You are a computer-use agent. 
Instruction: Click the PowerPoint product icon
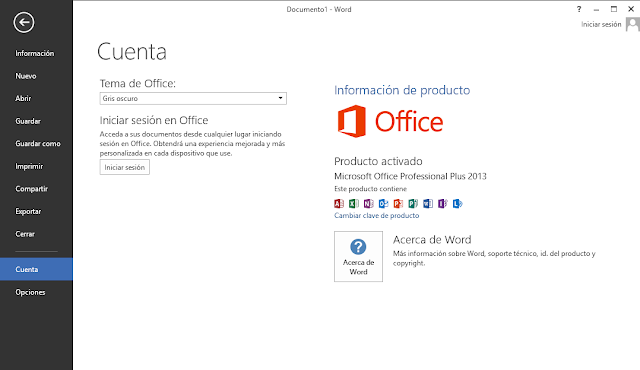point(398,203)
